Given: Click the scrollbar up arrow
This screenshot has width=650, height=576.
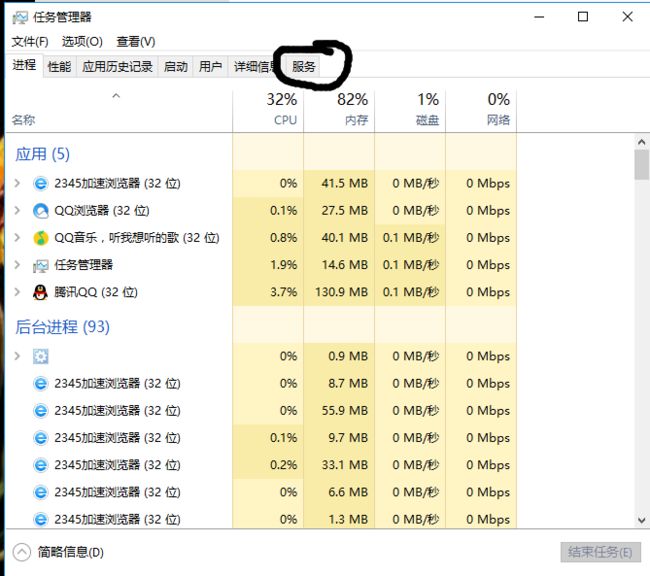Looking at the screenshot, I should point(641,142).
